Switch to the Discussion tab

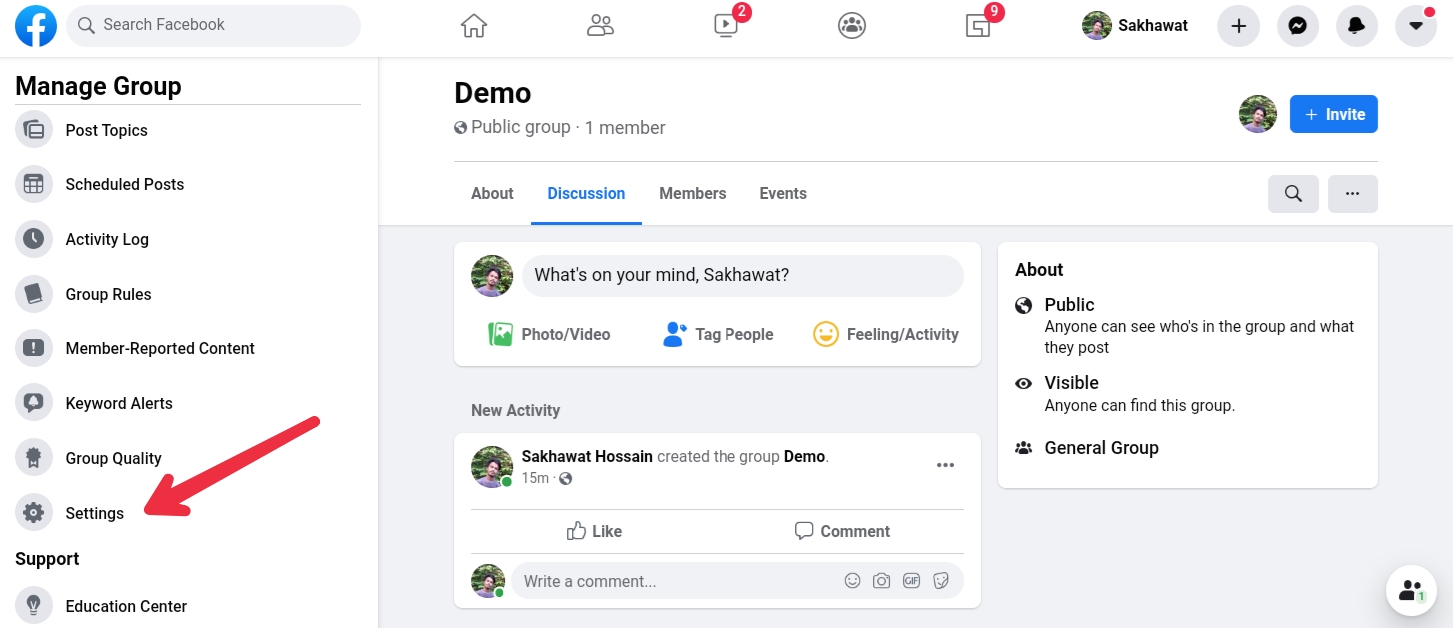(586, 193)
